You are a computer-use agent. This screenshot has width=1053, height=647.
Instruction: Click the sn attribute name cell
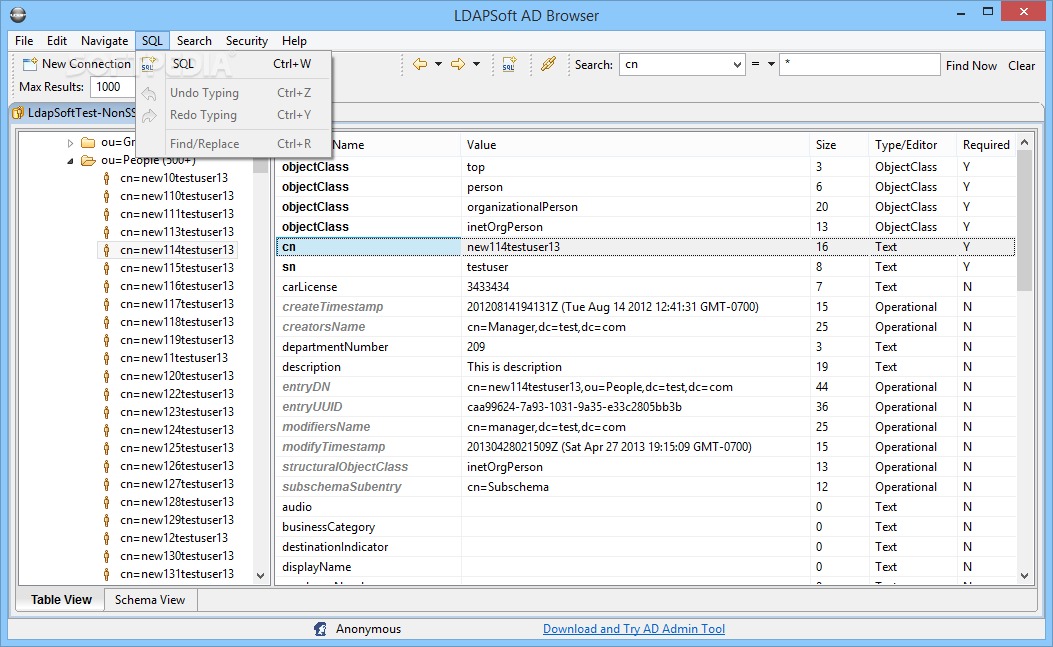pos(369,267)
